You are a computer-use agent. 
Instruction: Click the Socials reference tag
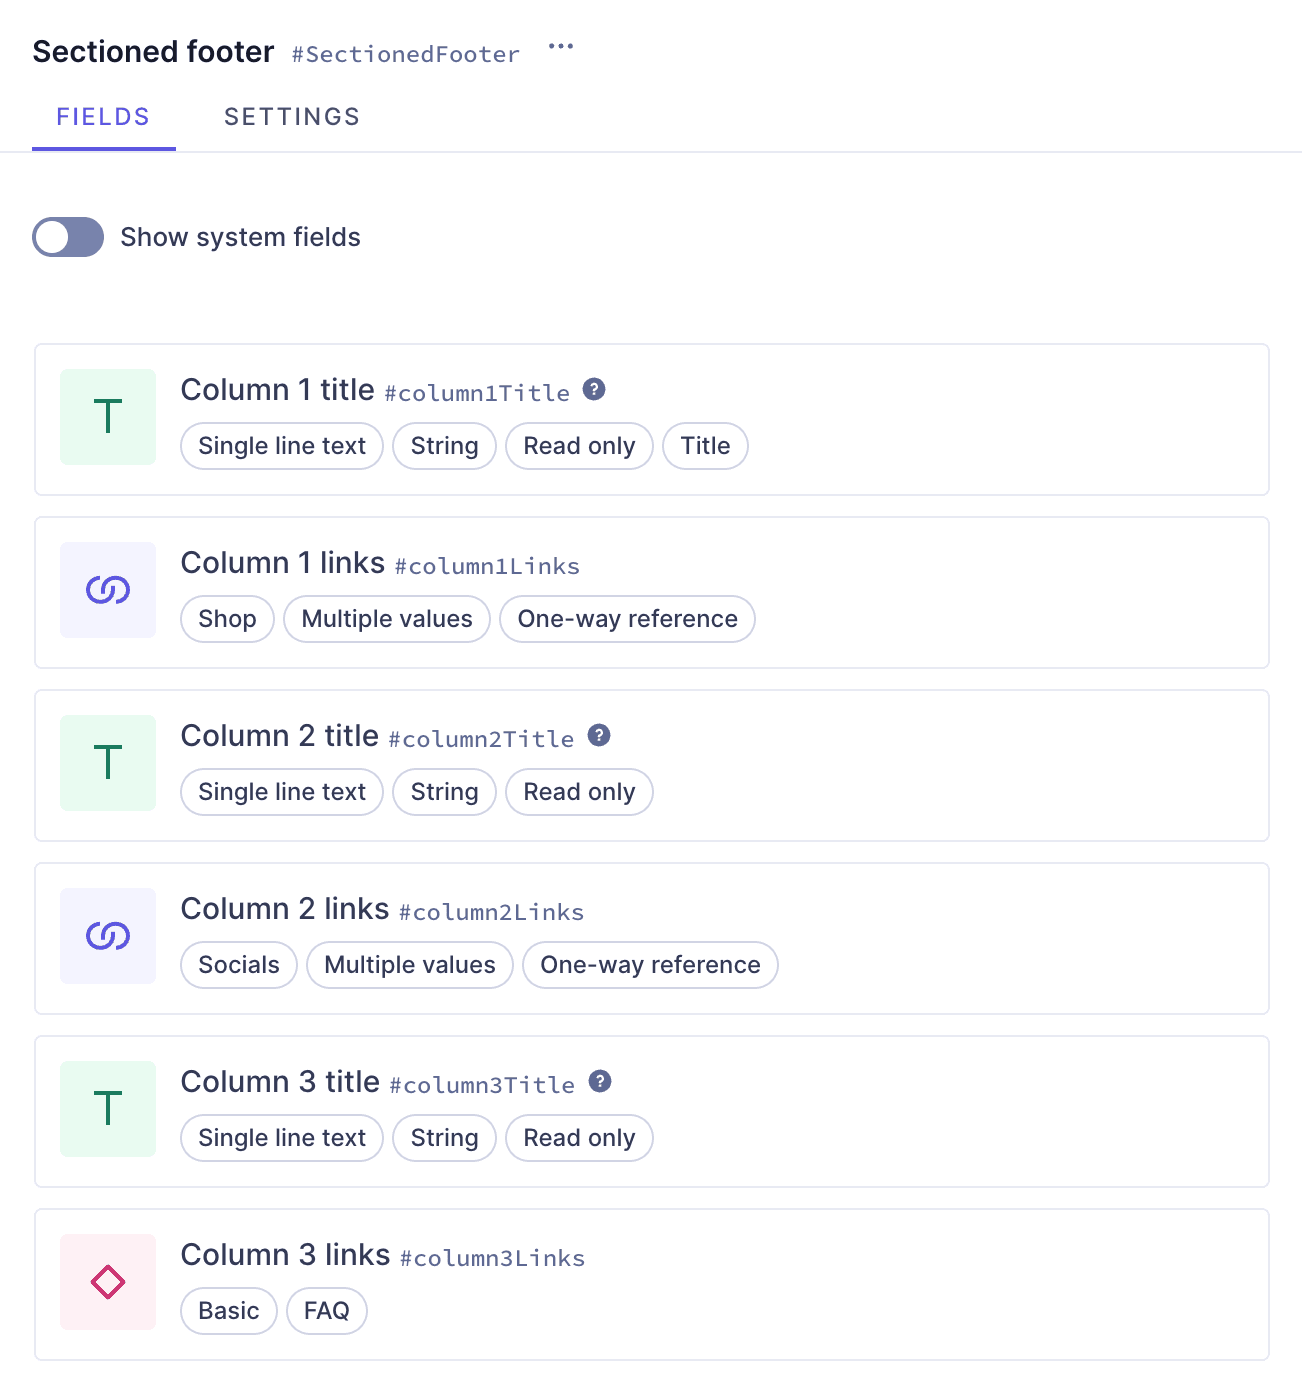(239, 965)
